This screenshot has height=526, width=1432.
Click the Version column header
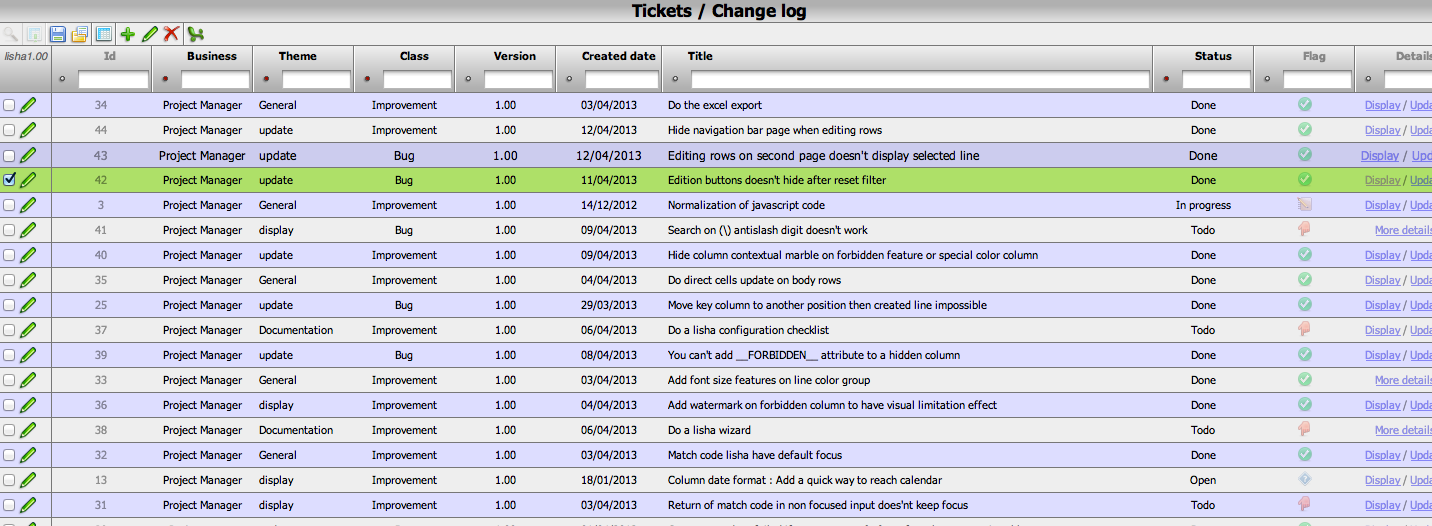click(x=514, y=56)
